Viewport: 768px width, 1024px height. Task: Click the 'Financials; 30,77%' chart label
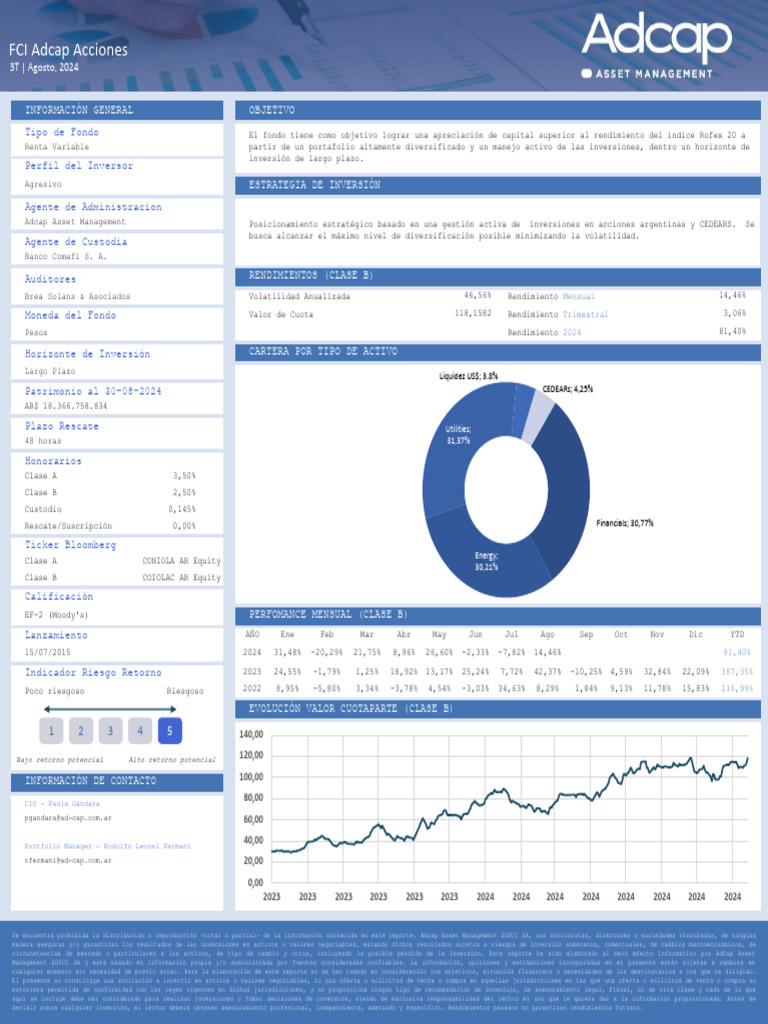click(624, 522)
